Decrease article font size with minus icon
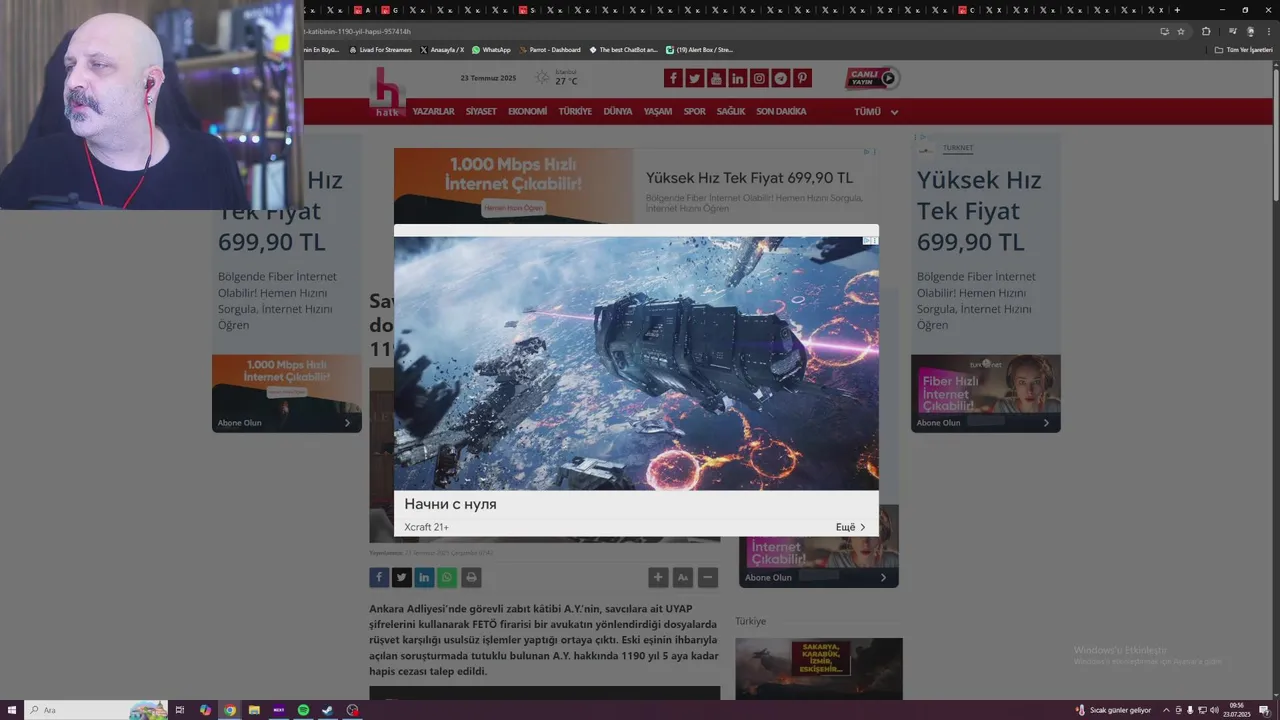This screenshot has height=720, width=1280. click(x=708, y=577)
